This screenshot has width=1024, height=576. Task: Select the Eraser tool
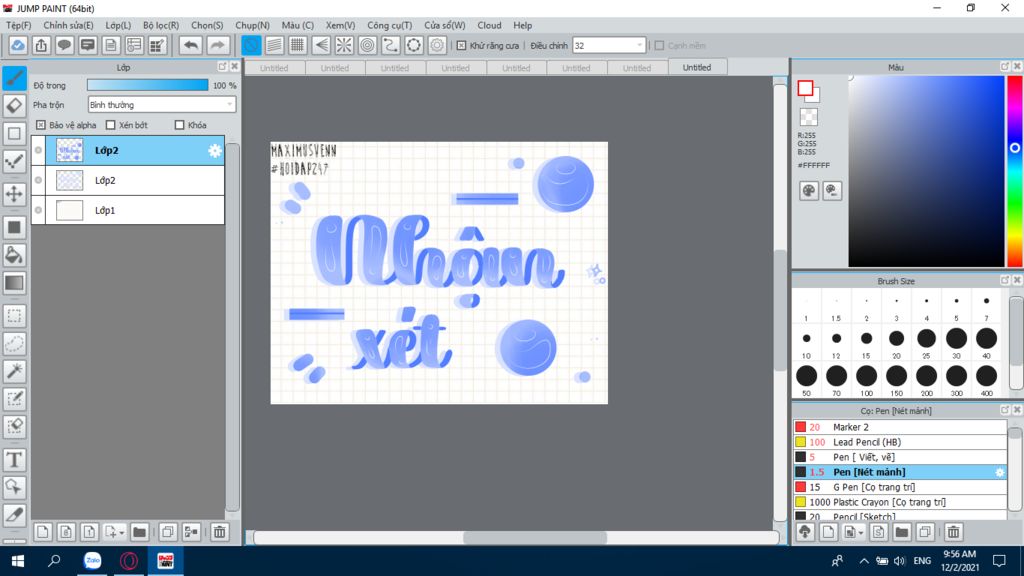(14, 106)
